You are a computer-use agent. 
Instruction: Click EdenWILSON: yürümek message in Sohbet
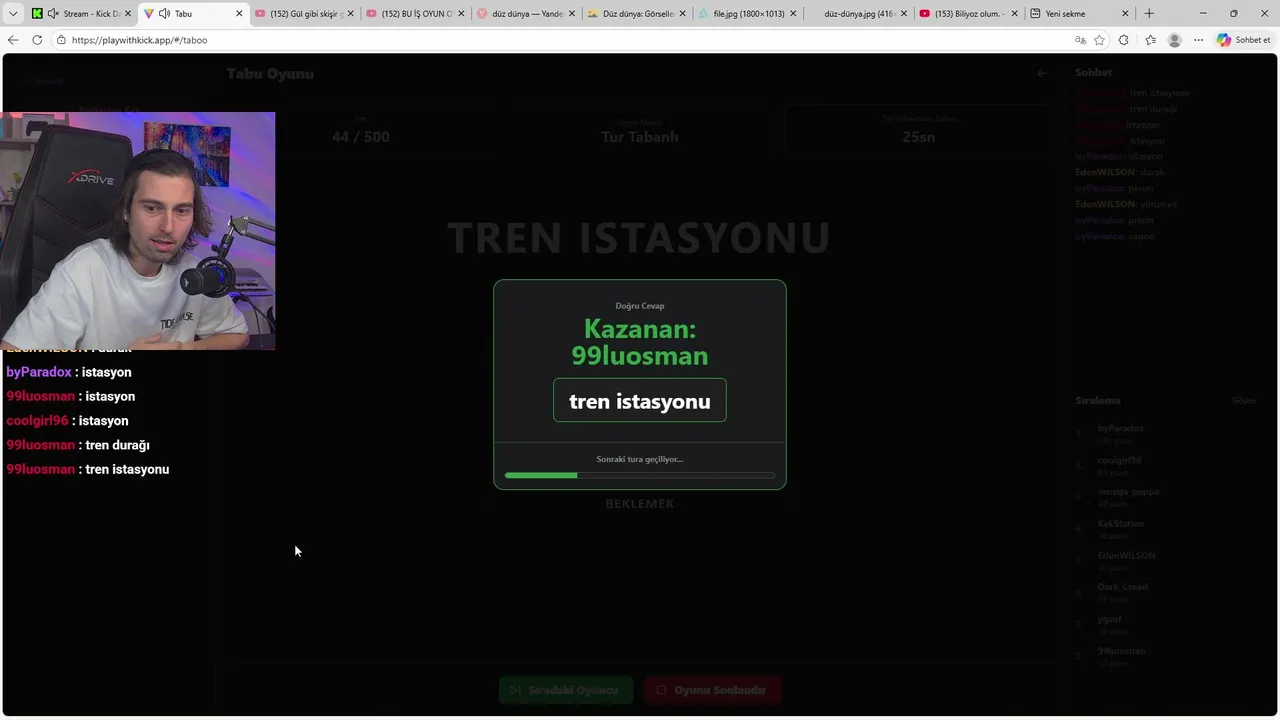tap(1126, 204)
